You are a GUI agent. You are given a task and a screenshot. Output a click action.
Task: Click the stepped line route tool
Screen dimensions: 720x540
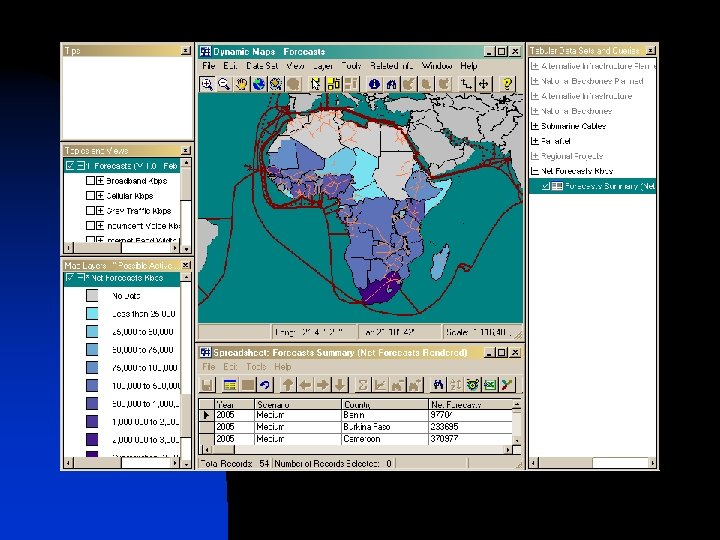point(467,84)
